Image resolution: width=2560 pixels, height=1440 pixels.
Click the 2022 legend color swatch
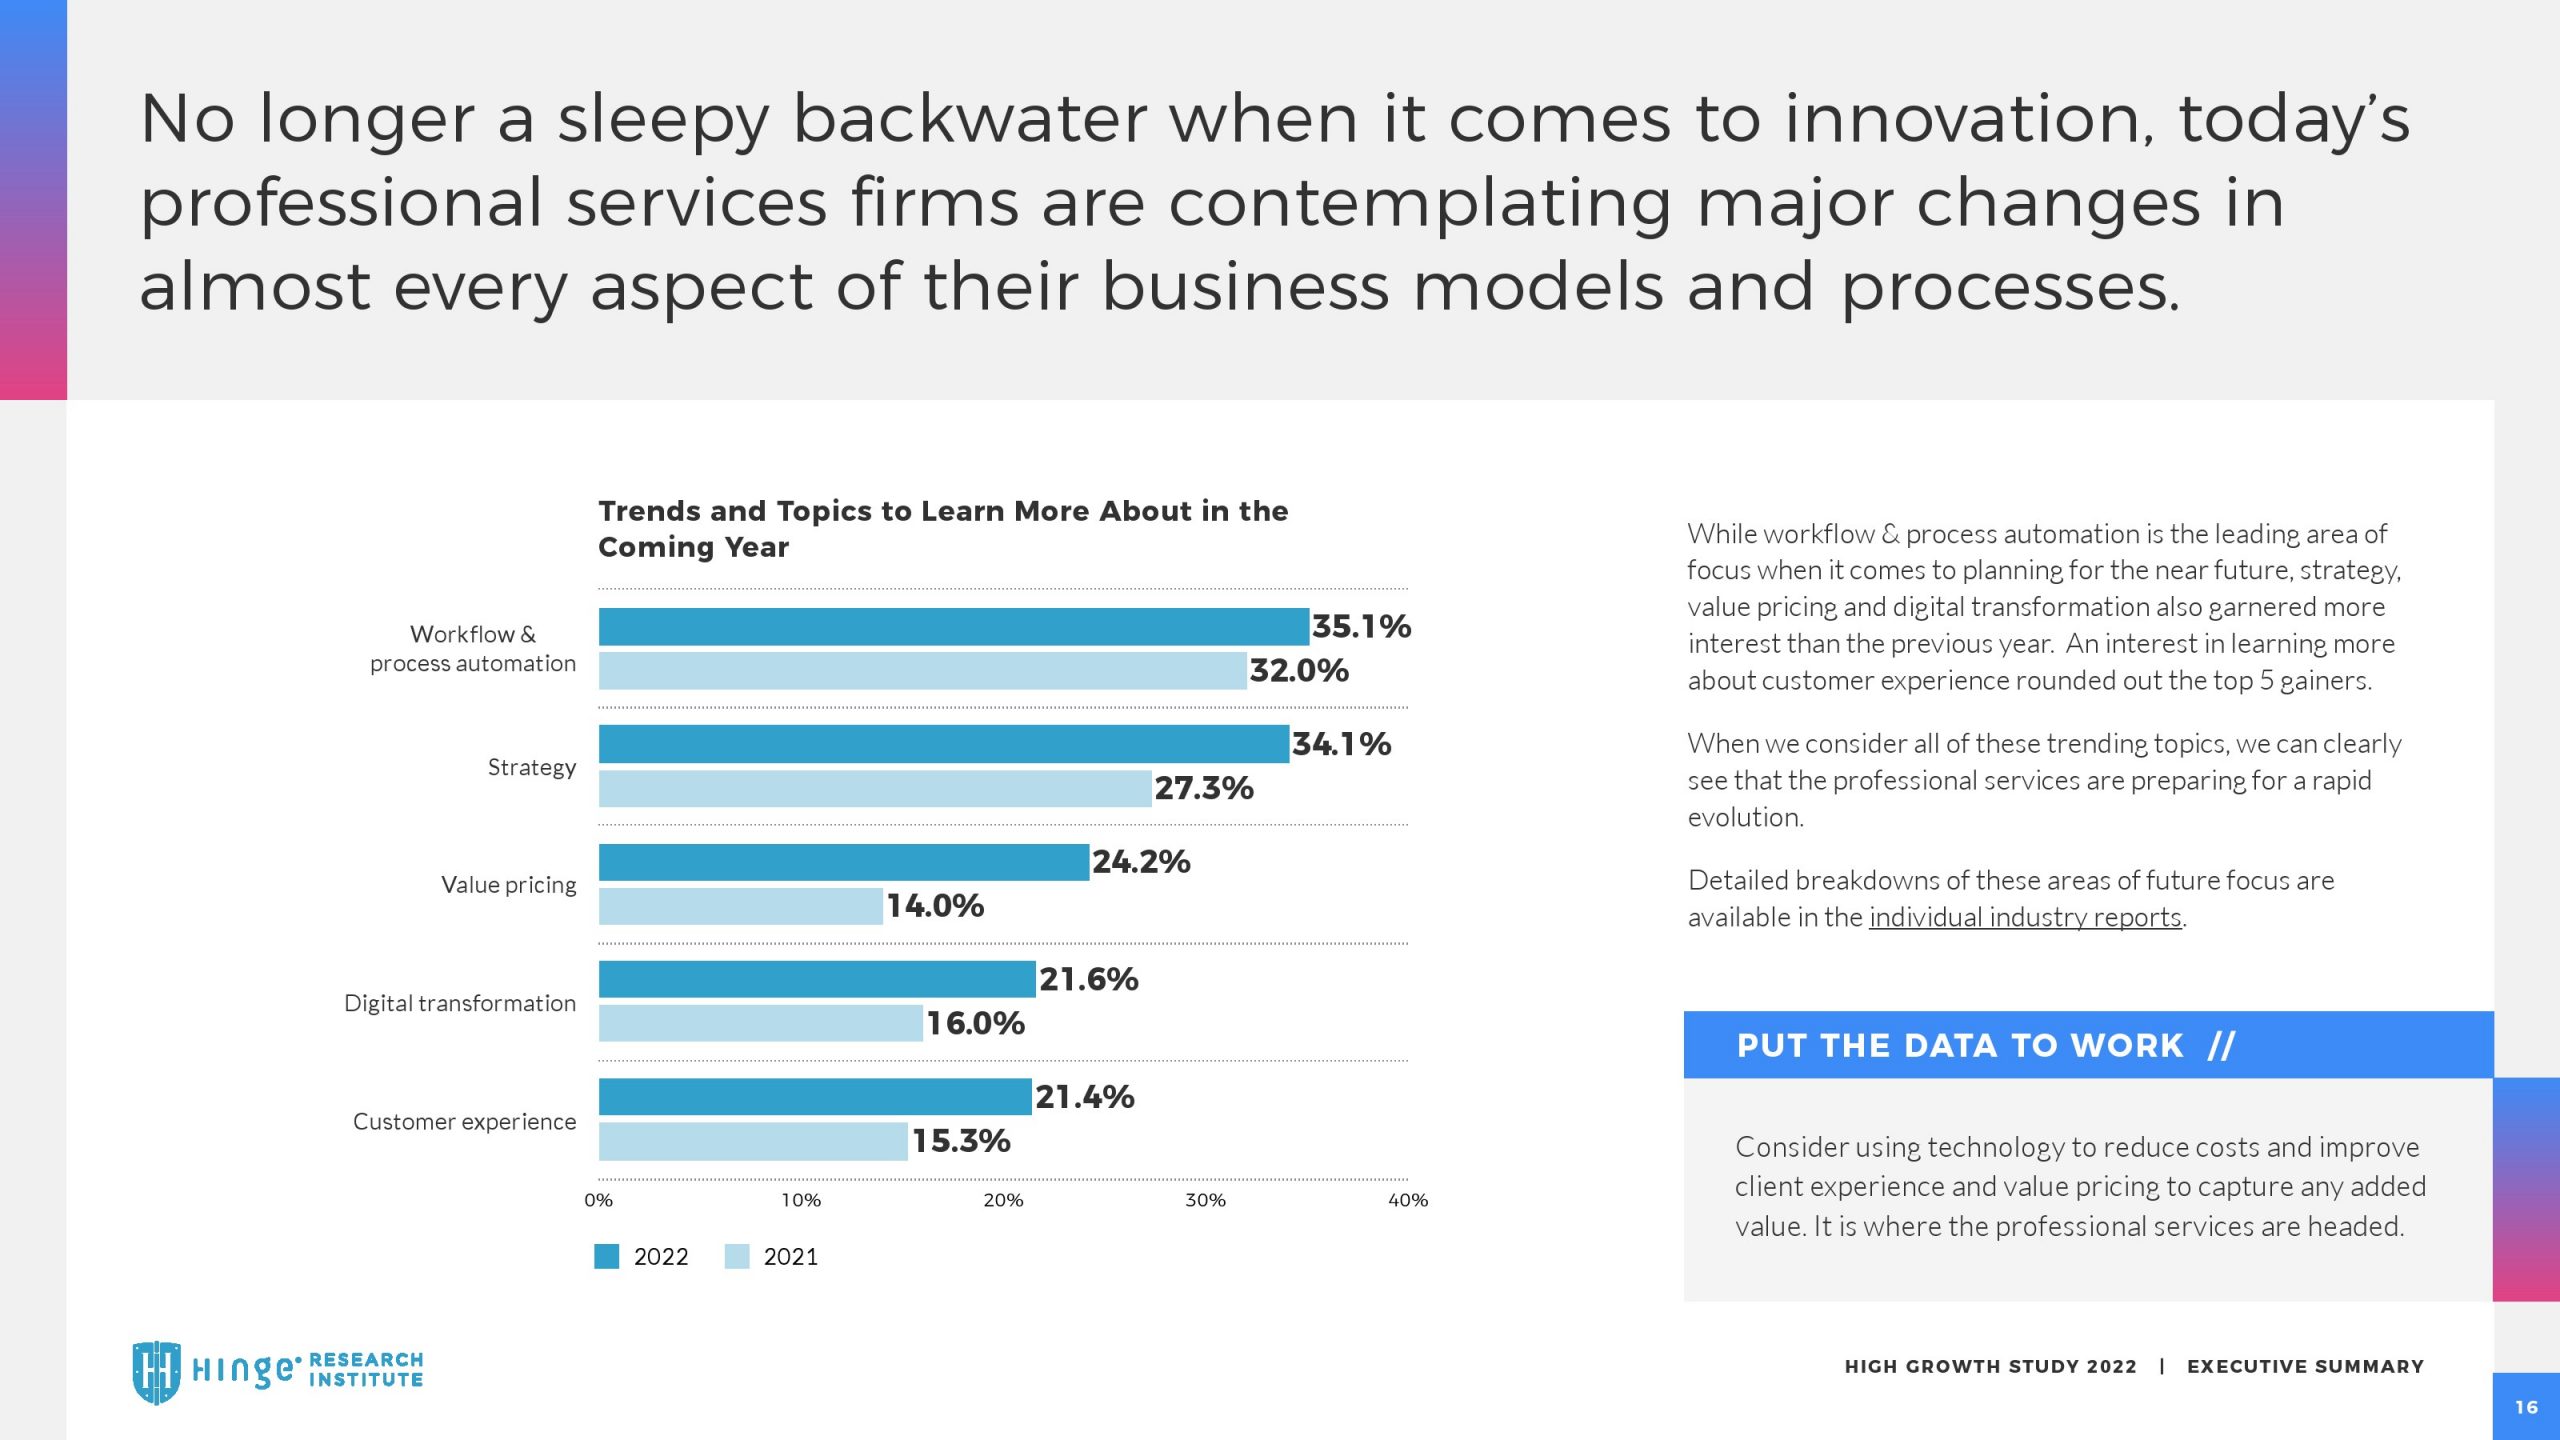[606, 1256]
